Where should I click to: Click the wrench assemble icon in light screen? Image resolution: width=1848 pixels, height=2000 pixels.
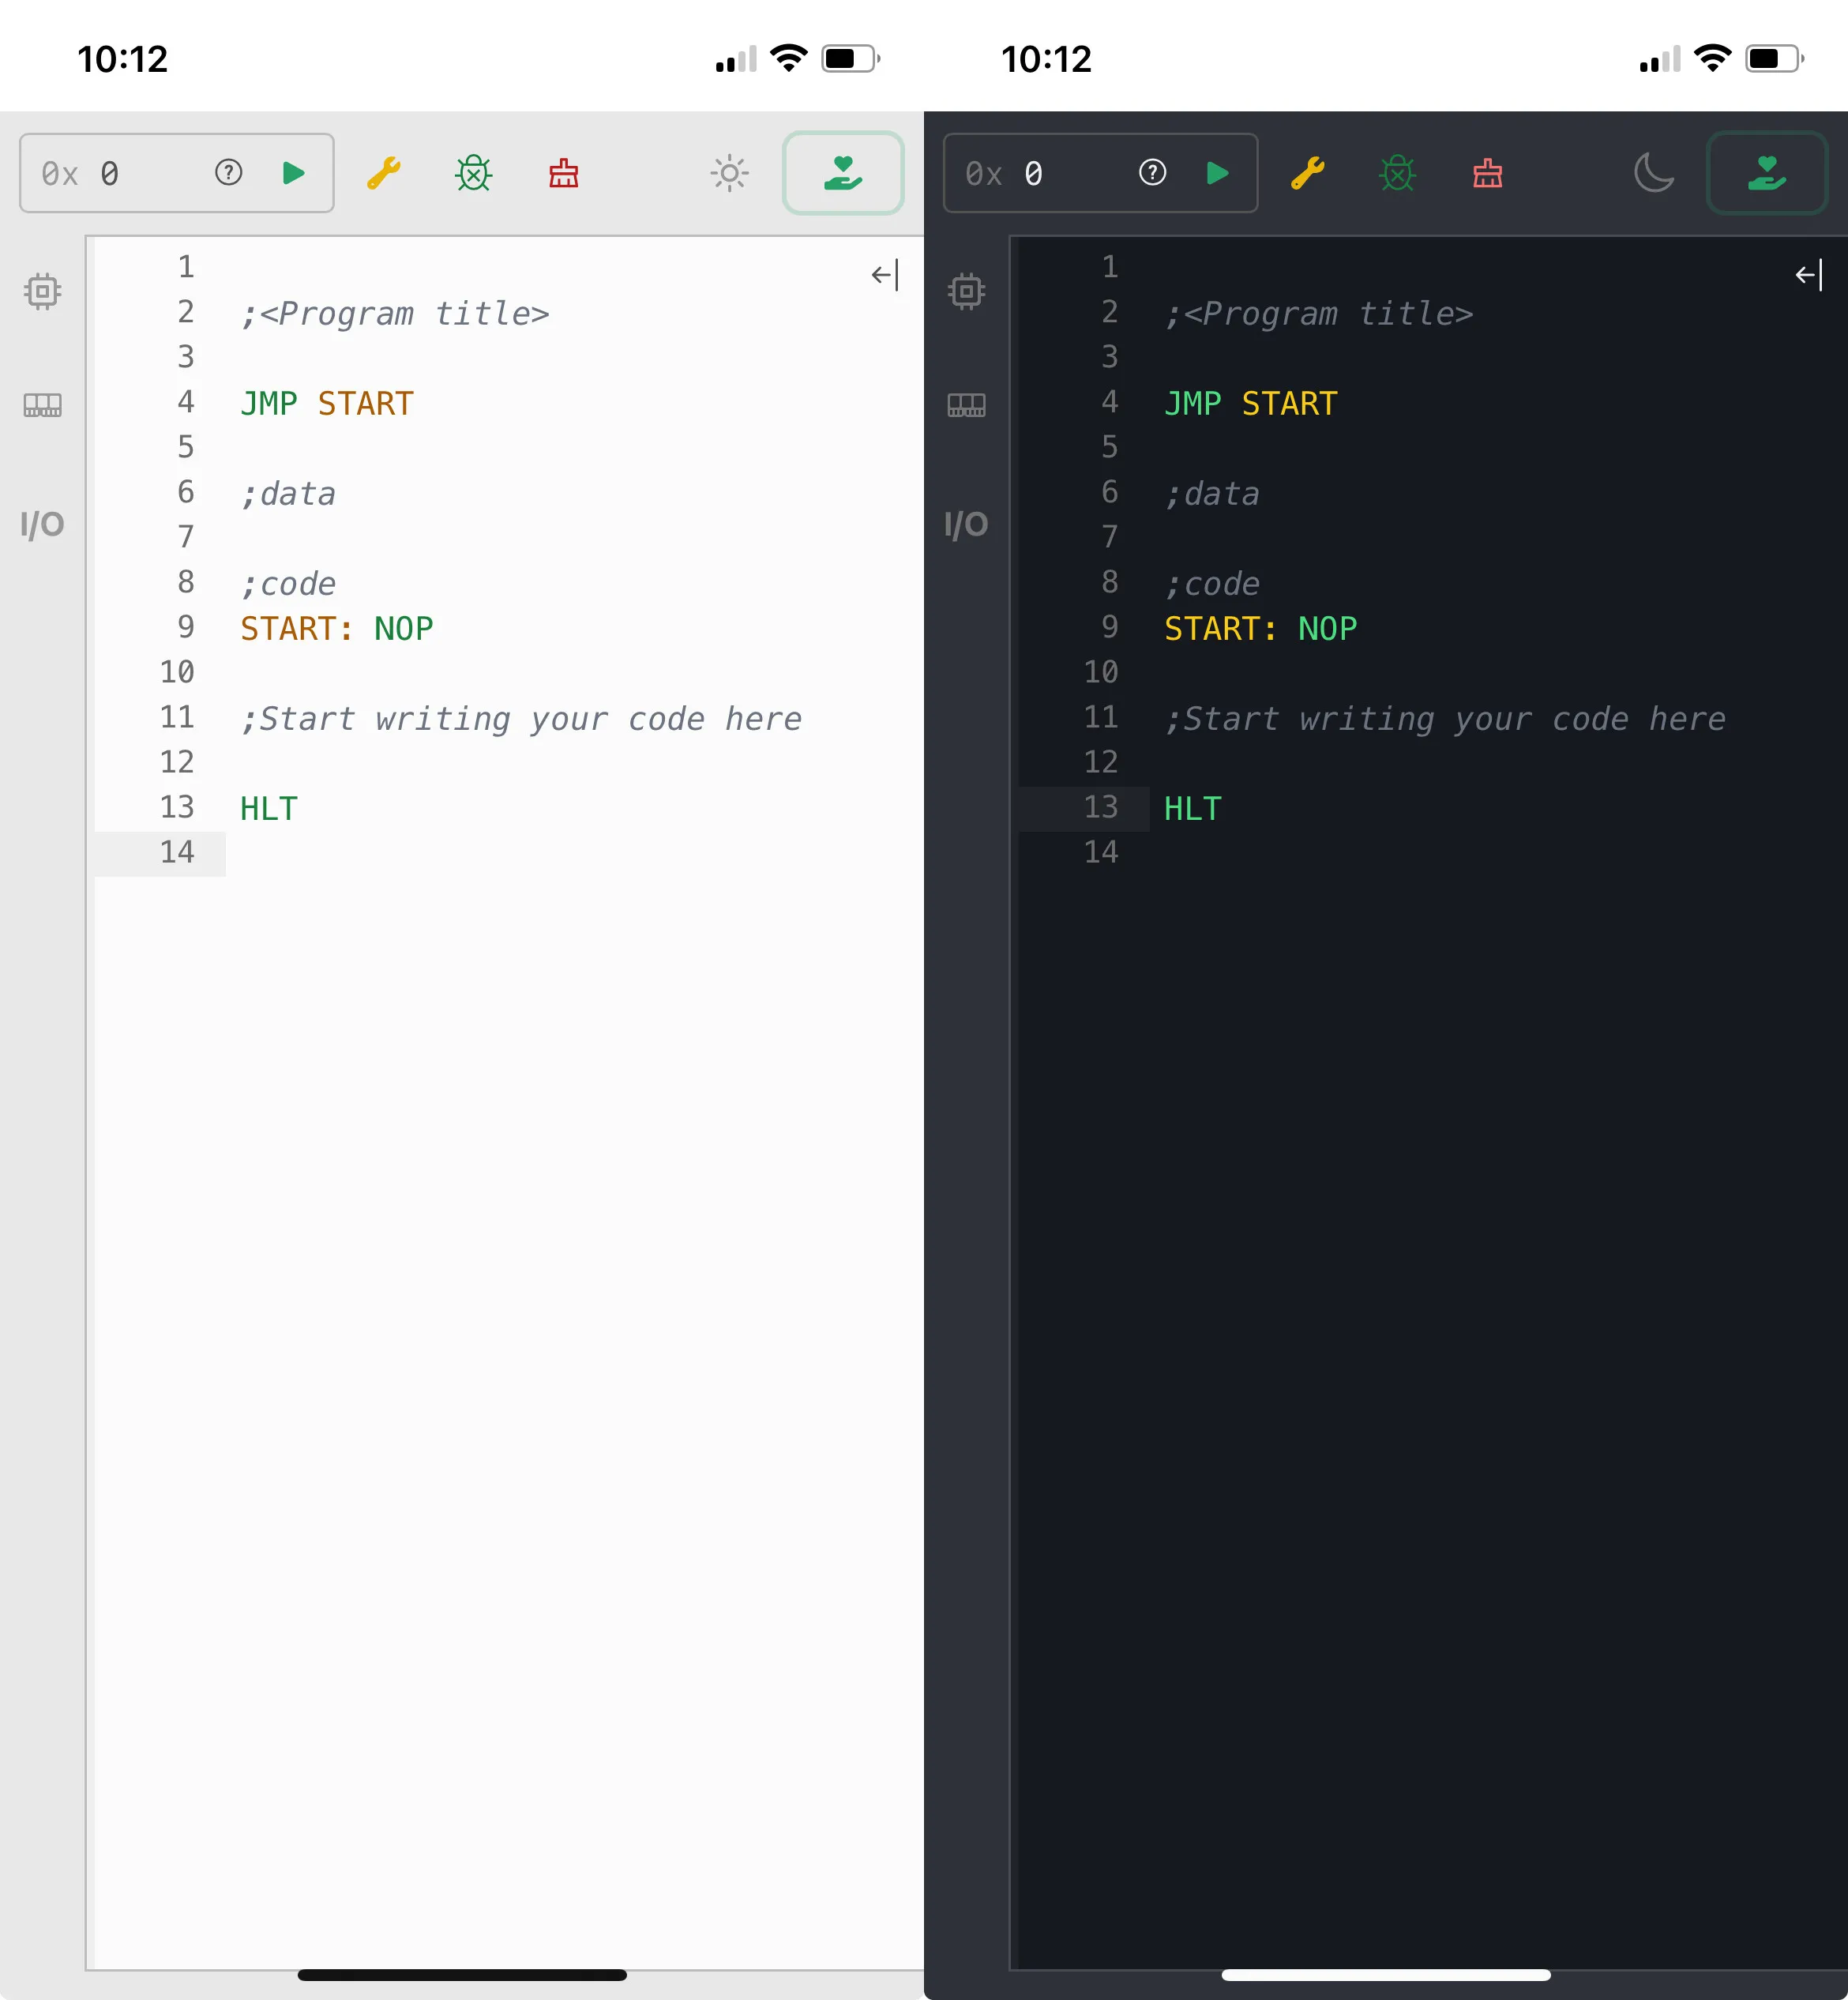click(384, 173)
